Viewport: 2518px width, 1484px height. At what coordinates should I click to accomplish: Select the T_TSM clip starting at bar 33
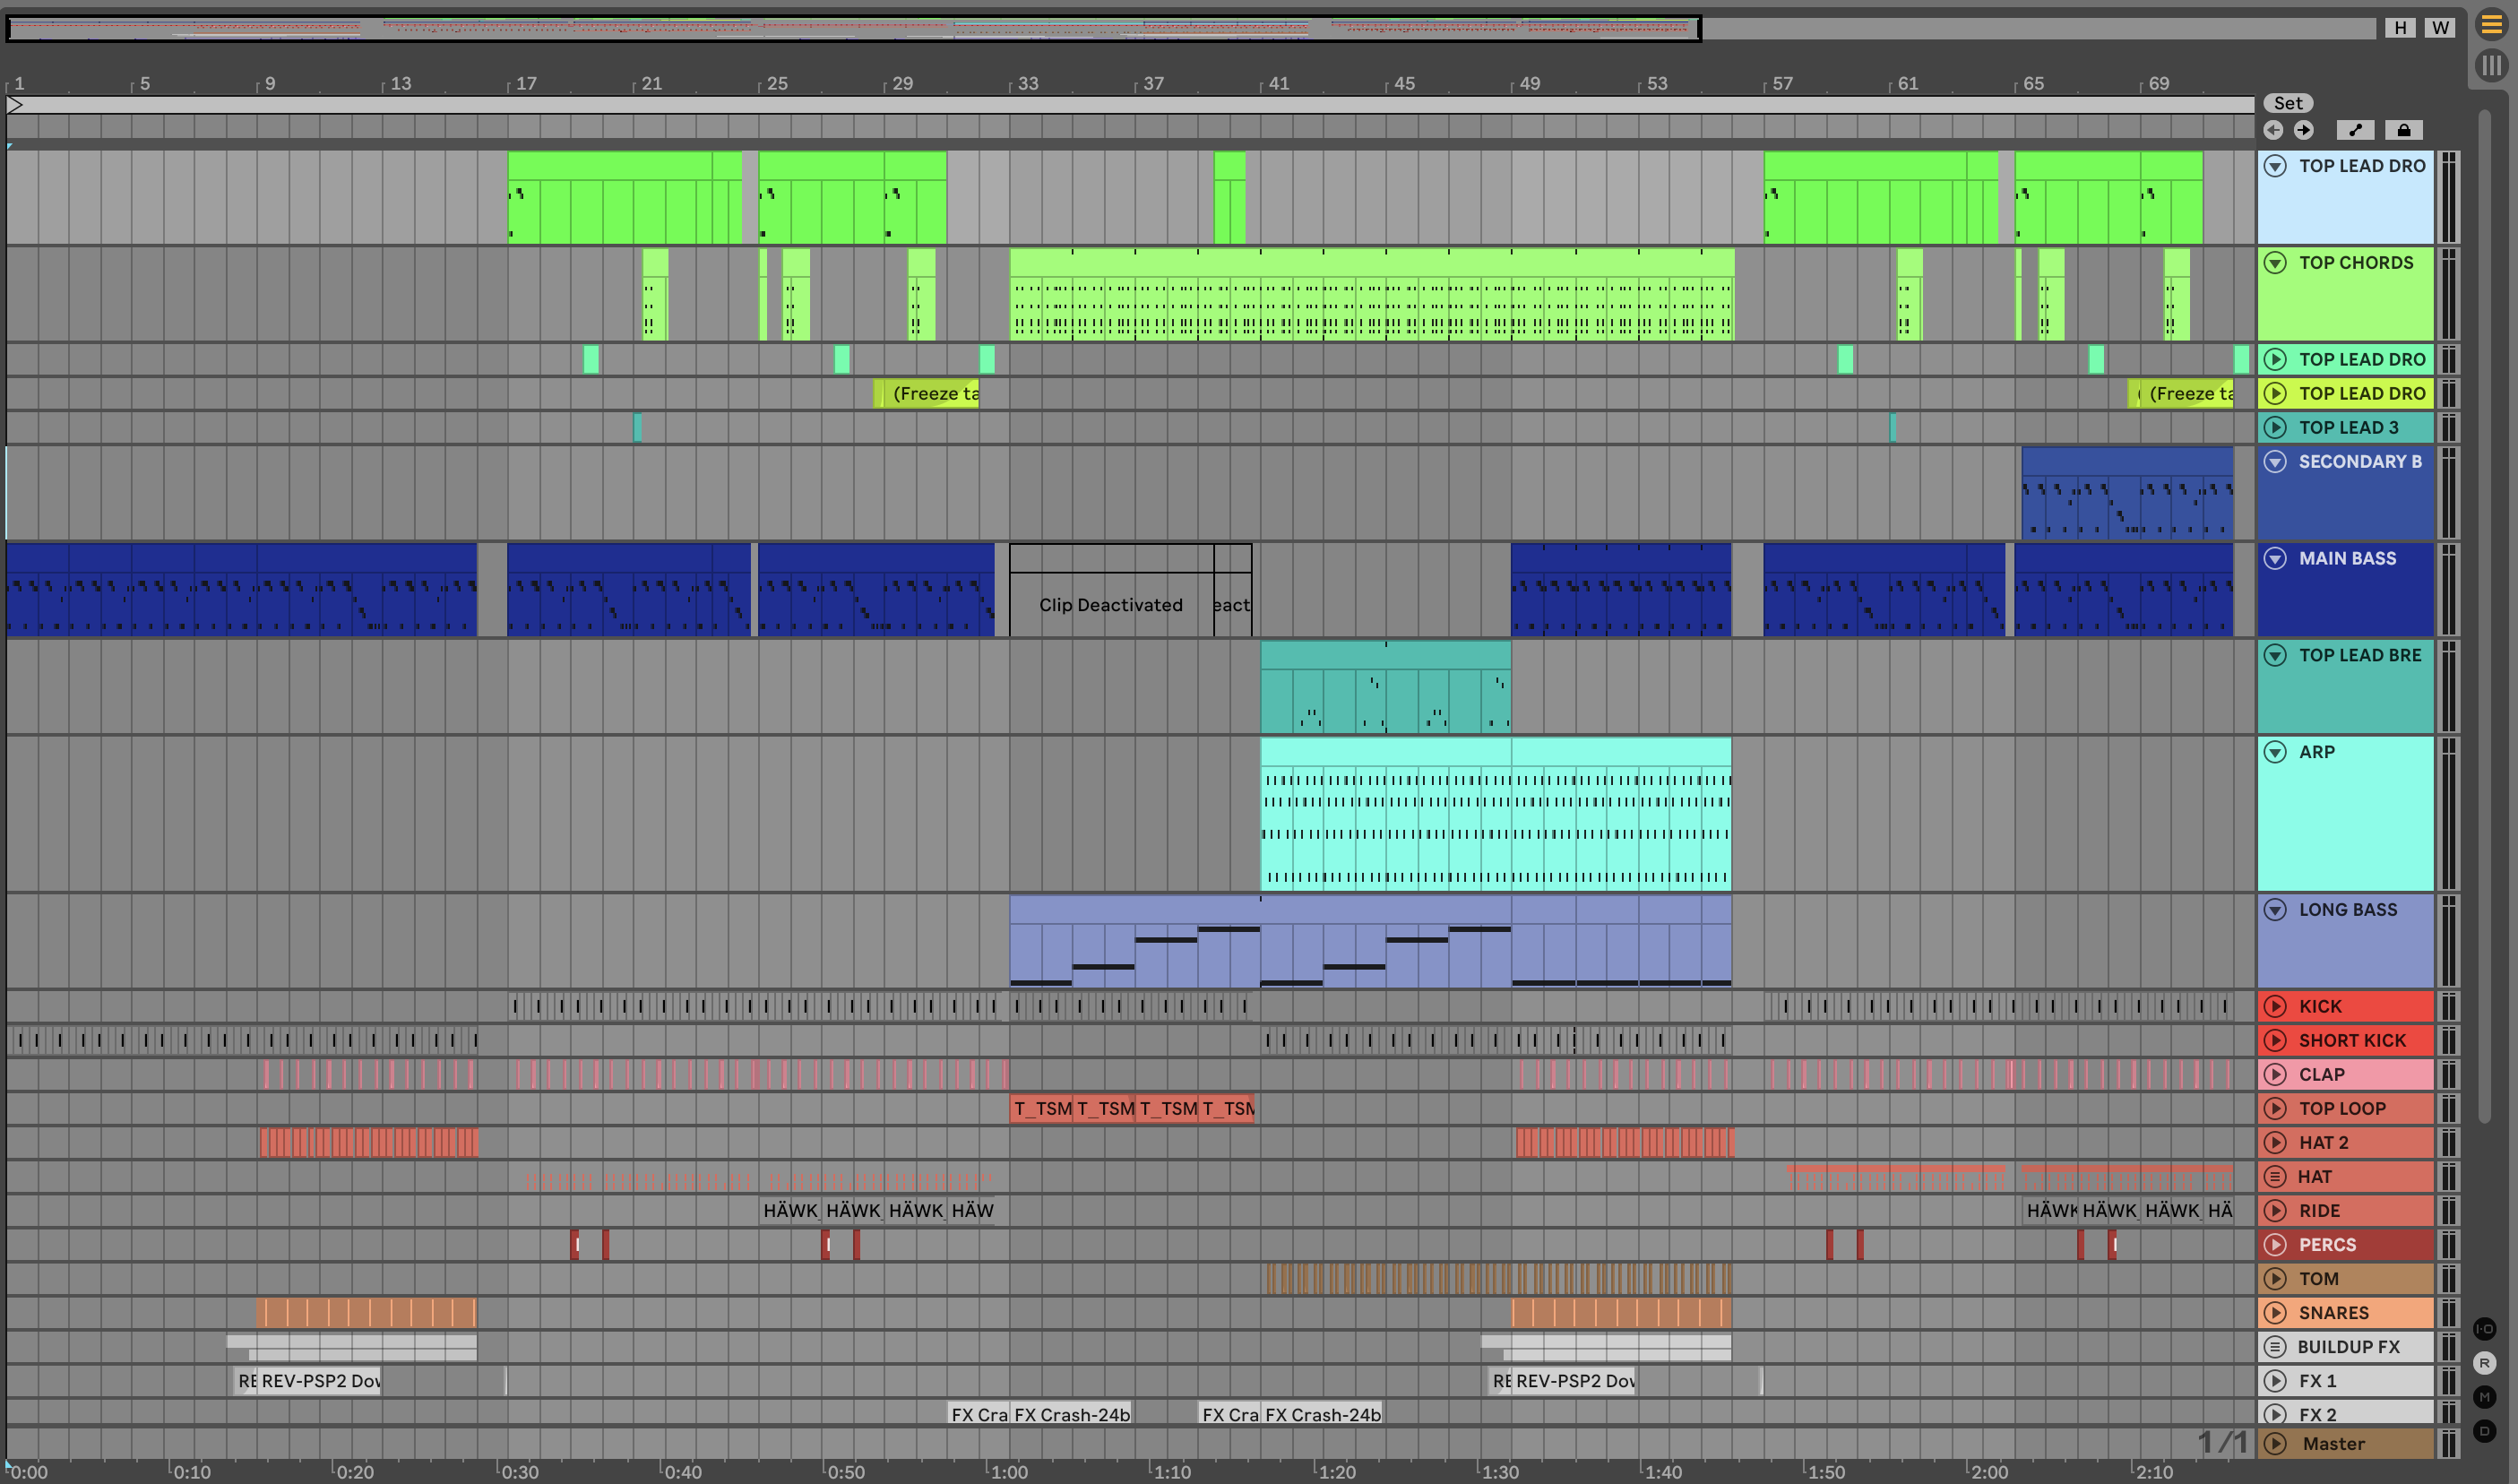point(1041,1108)
